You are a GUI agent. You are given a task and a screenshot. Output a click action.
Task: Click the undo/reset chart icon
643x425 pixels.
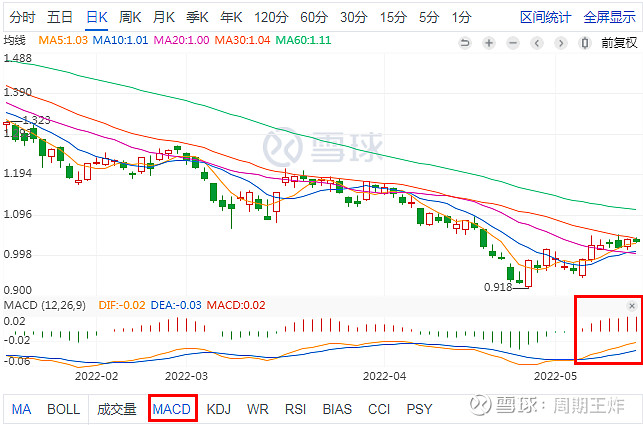[x=465, y=43]
